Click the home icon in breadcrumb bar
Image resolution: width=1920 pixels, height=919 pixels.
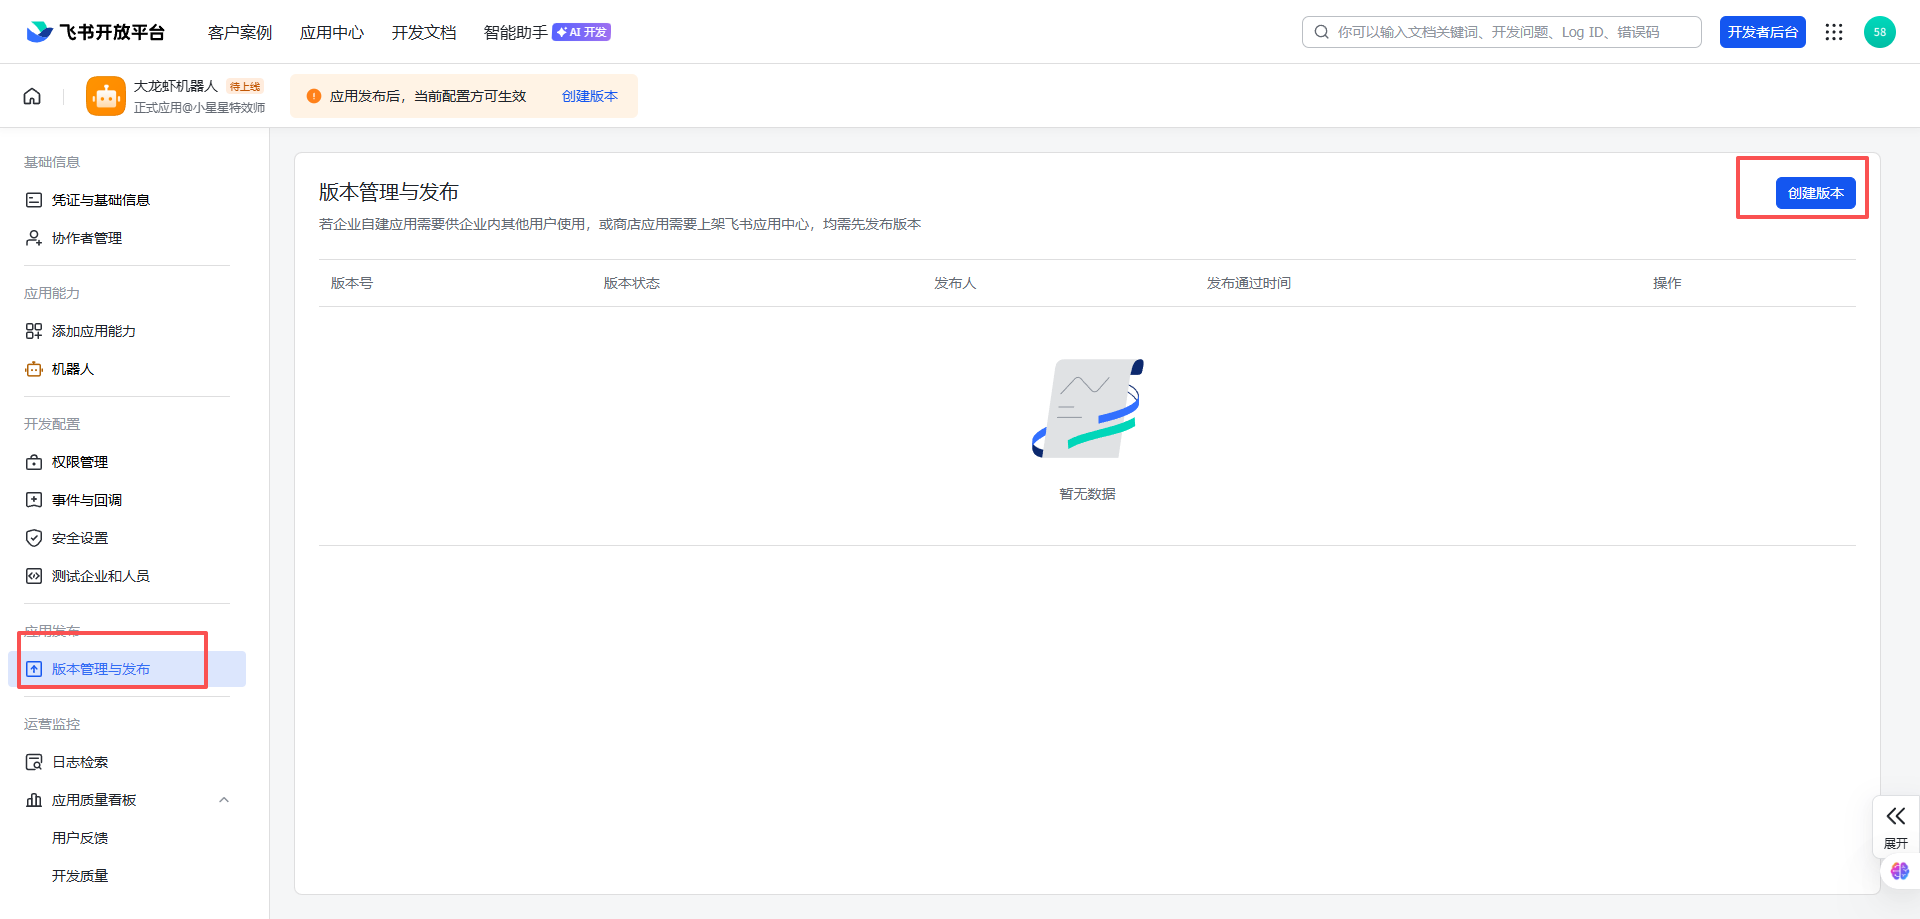32,96
